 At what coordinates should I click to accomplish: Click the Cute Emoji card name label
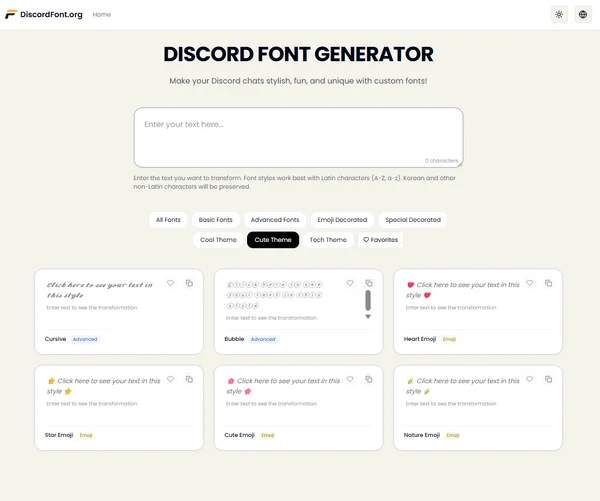click(240, 435)
